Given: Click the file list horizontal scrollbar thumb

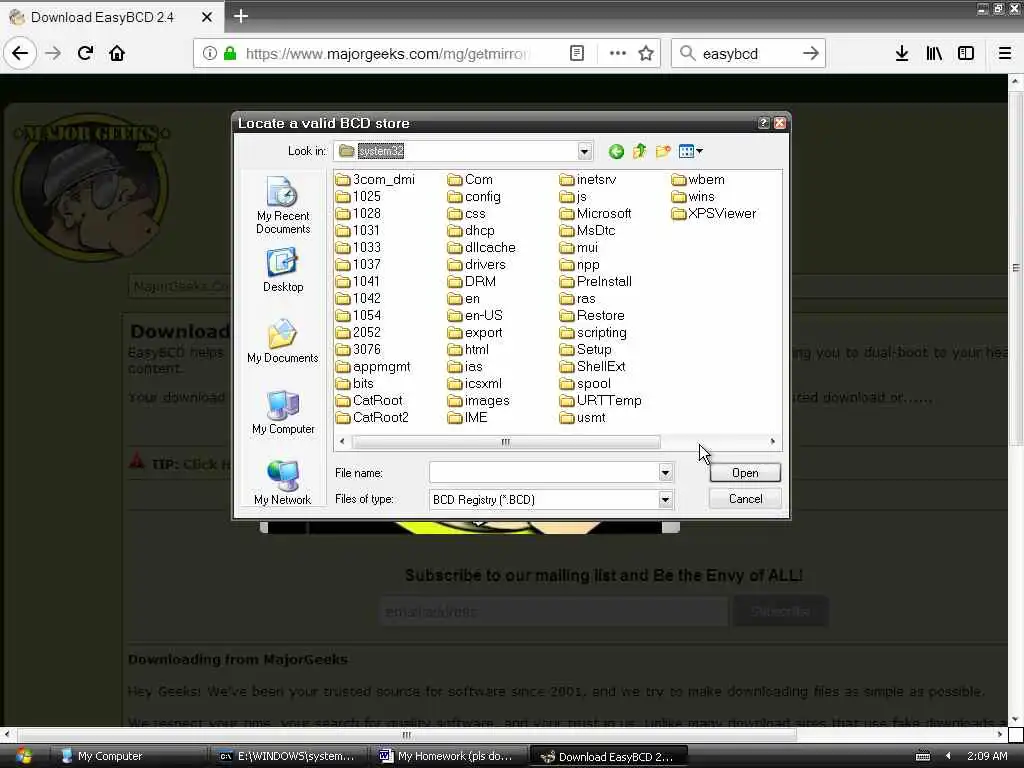Looking at the screenshot, I should pos(506,442).
